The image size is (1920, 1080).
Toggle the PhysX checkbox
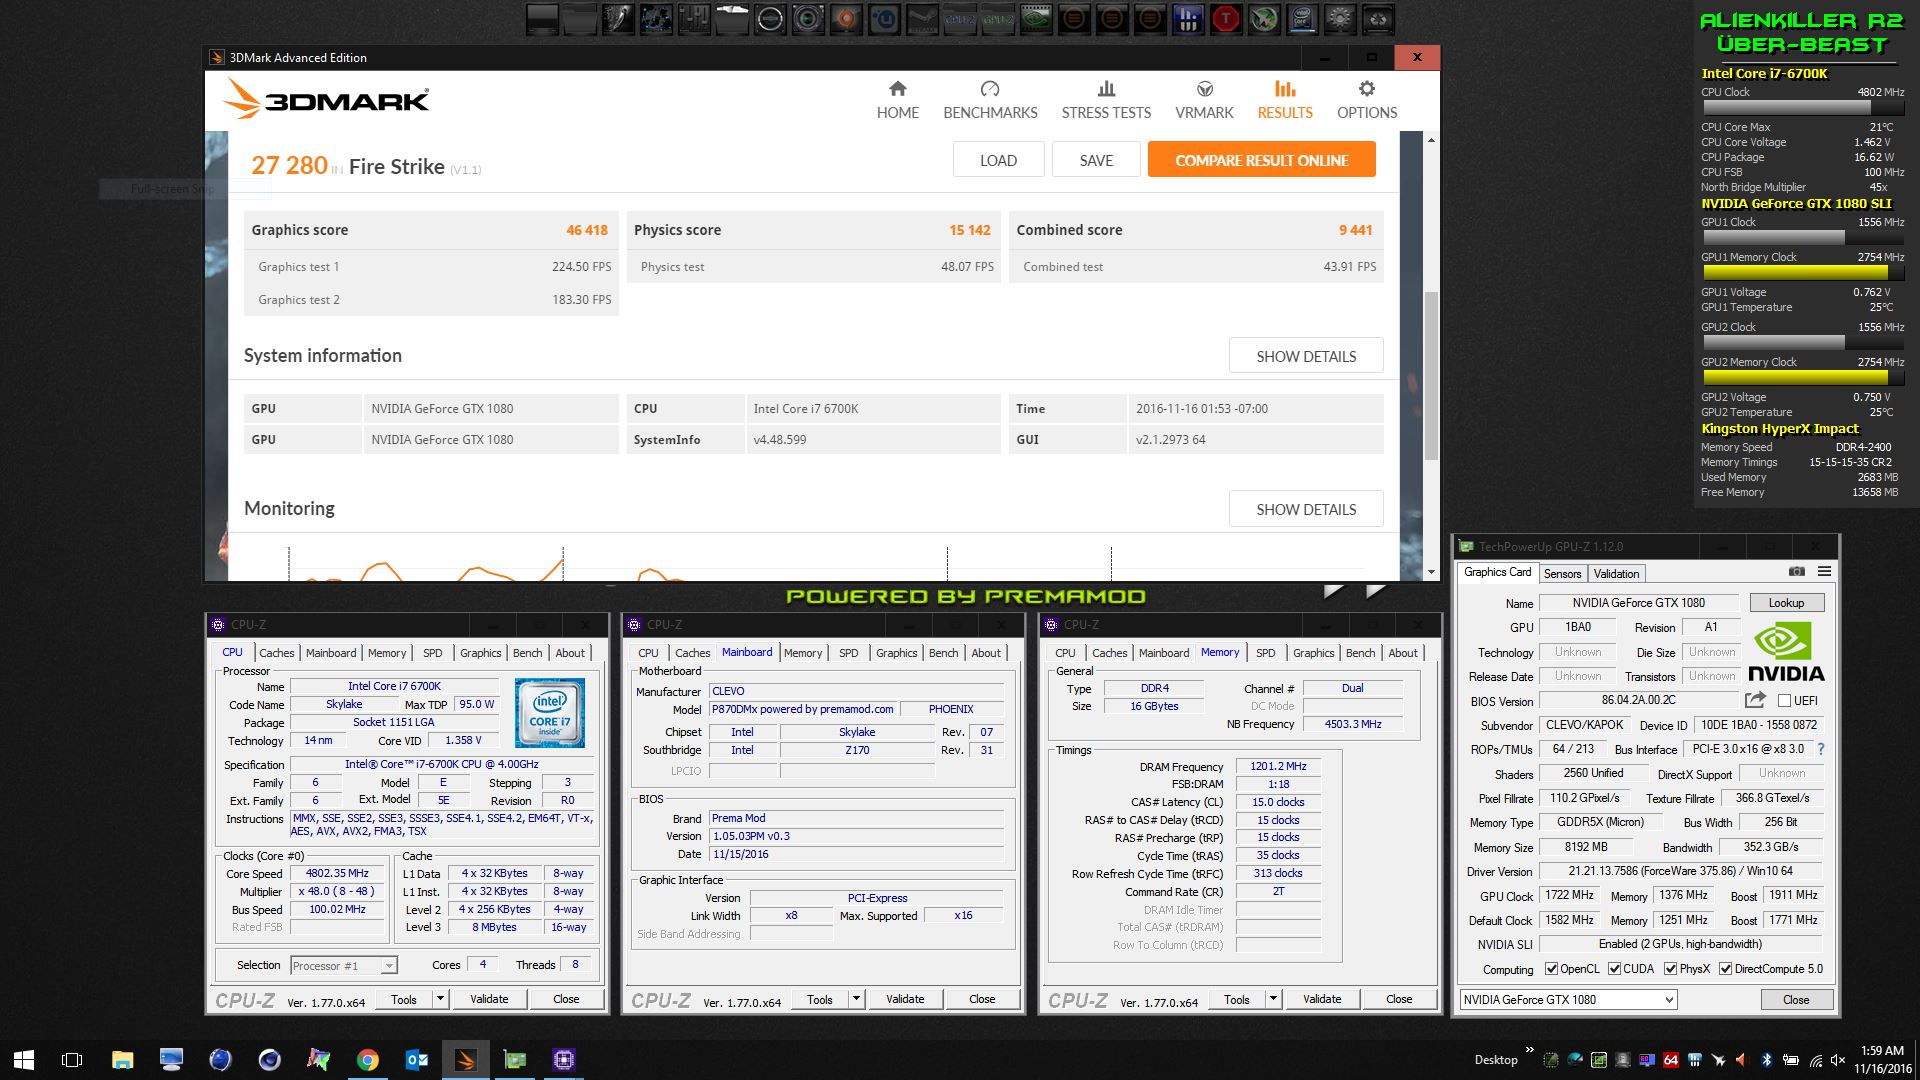pyautogui.click(x=1670, y=969)
